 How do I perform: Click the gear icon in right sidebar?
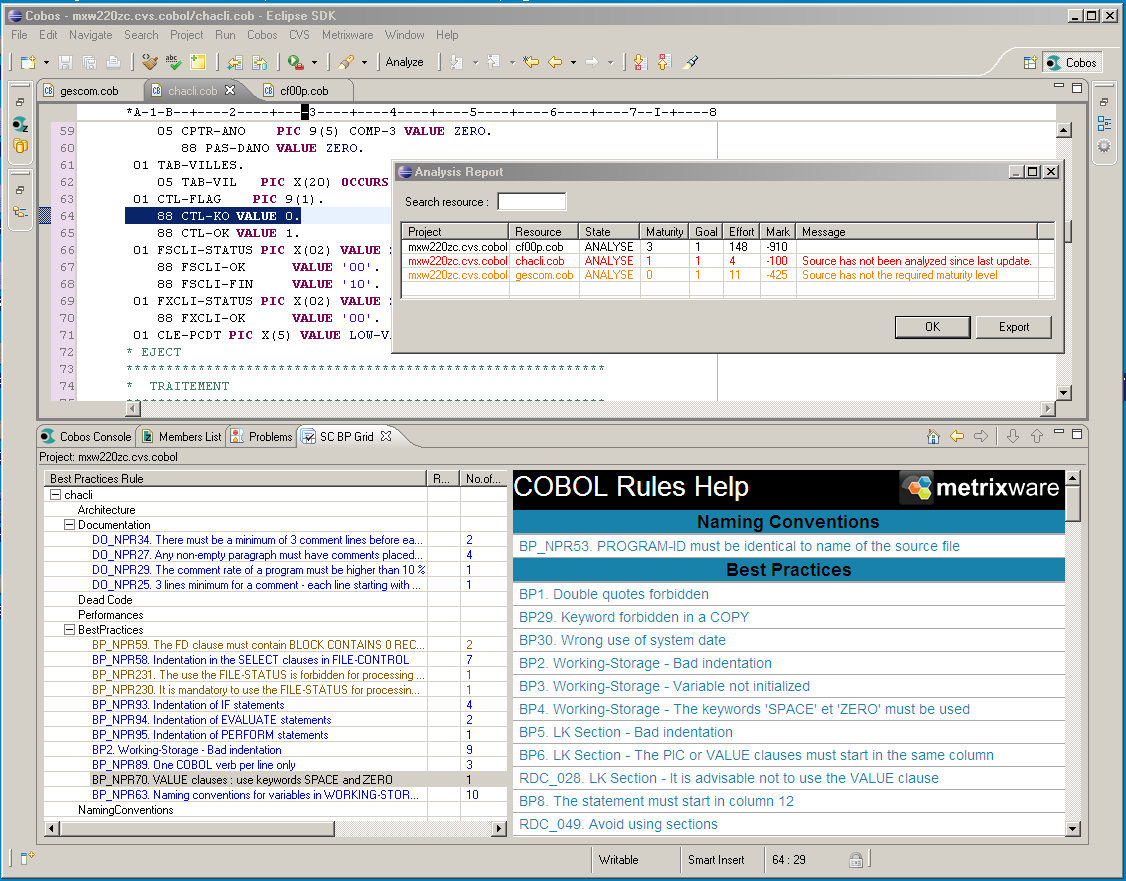point(1104,146)
